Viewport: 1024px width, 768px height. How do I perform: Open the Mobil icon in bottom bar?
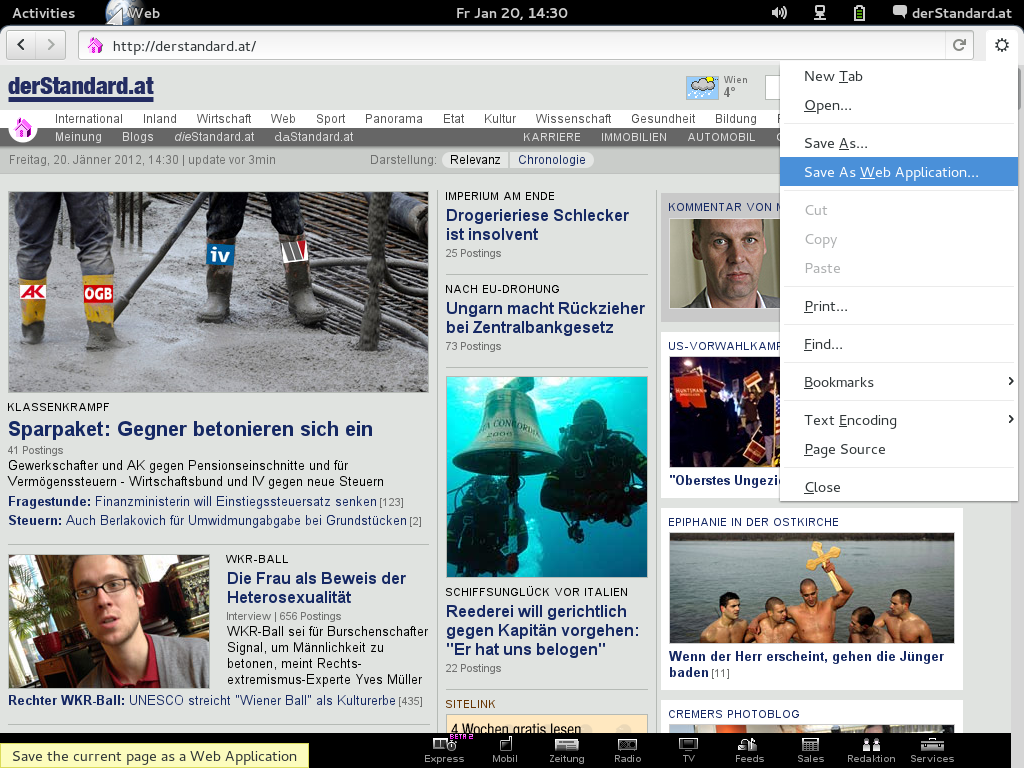(x=505, y=750)
